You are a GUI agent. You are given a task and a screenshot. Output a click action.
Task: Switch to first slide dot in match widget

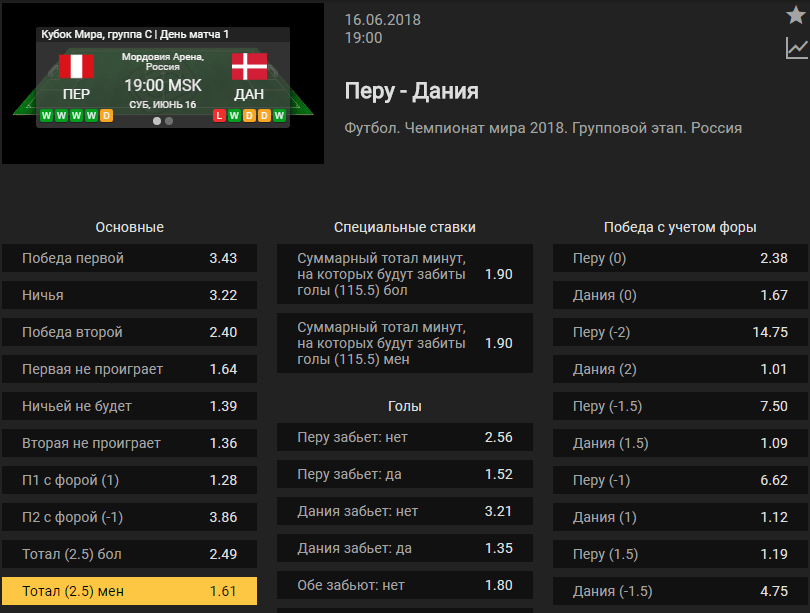(x=157, y=121)
